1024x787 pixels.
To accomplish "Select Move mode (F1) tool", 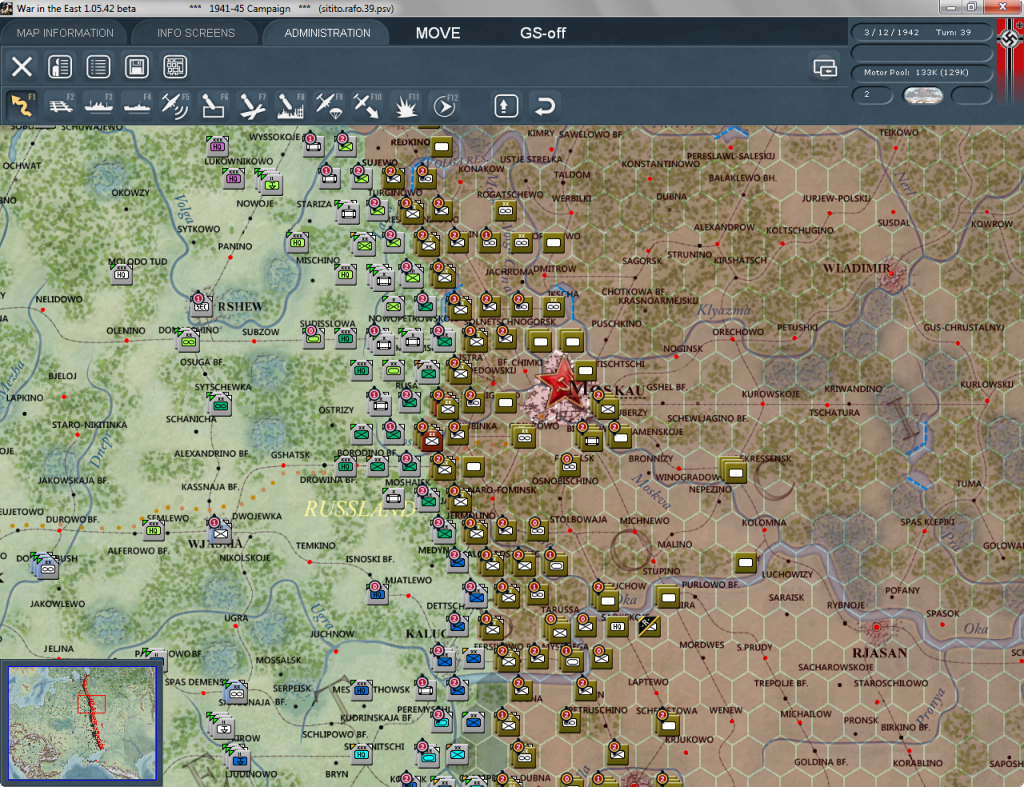I will 22,105.
